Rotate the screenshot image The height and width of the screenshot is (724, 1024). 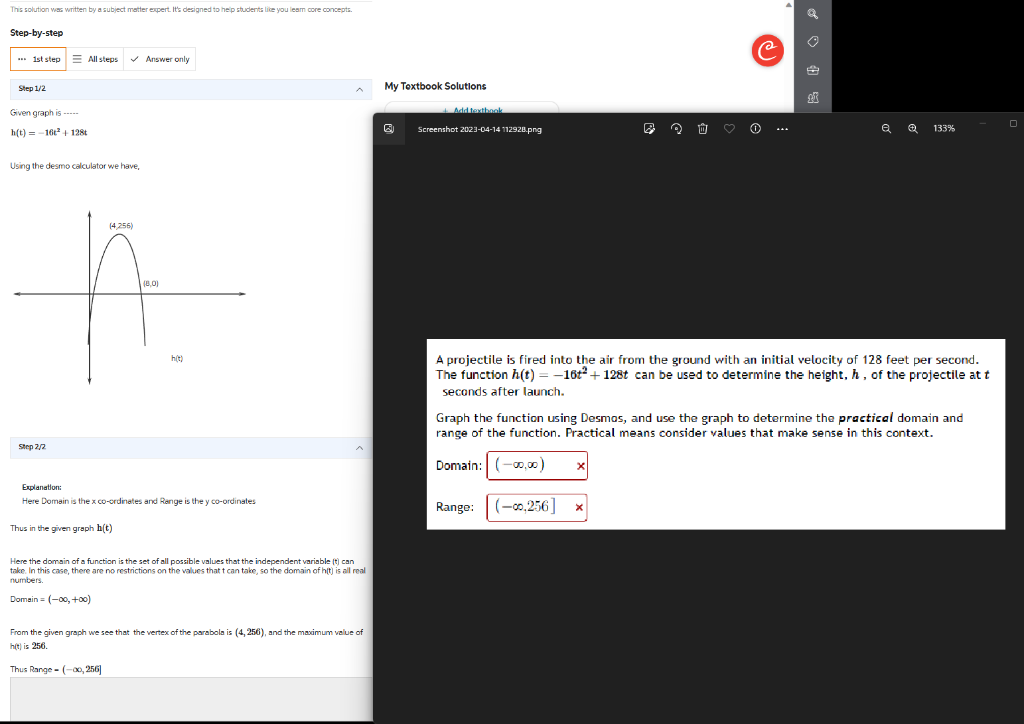tap(676, 128)
